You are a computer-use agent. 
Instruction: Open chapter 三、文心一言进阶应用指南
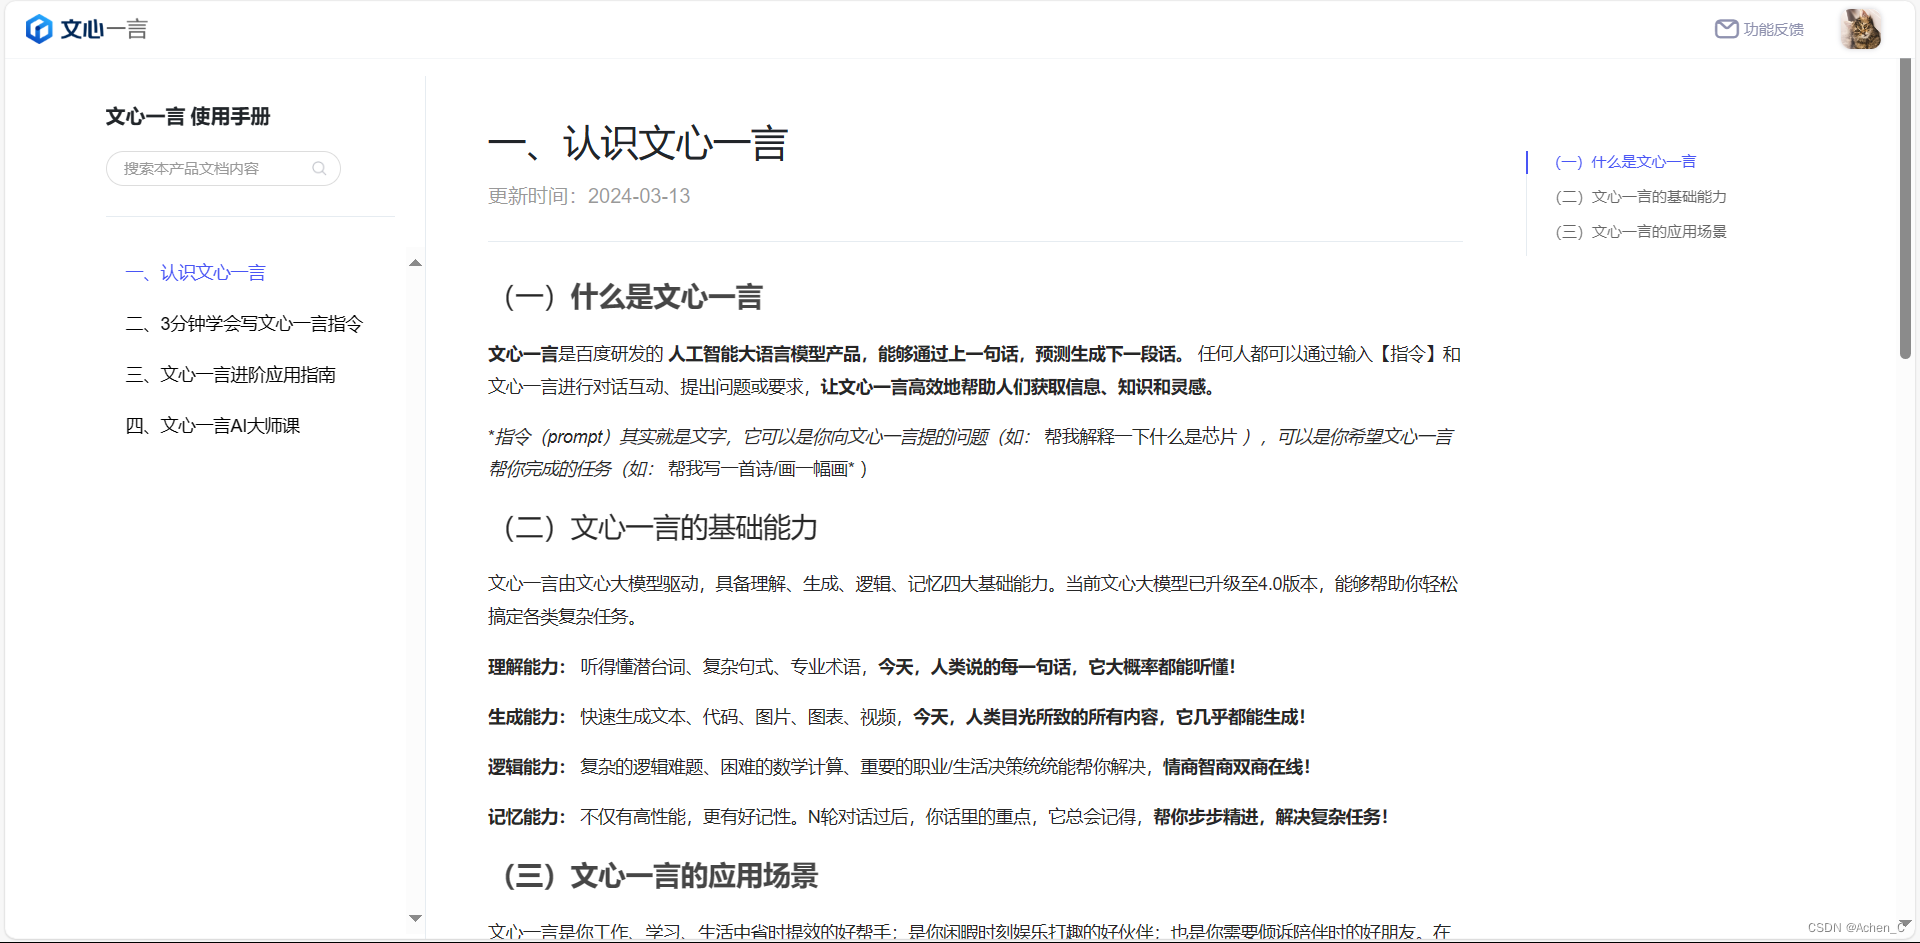pos(231,374)
